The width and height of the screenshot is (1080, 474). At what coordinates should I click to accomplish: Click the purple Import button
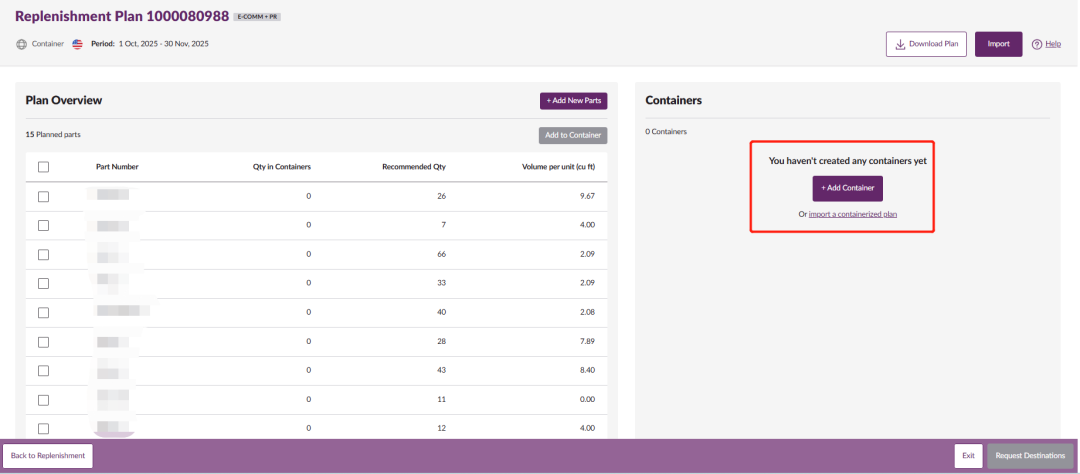point(998,44)
